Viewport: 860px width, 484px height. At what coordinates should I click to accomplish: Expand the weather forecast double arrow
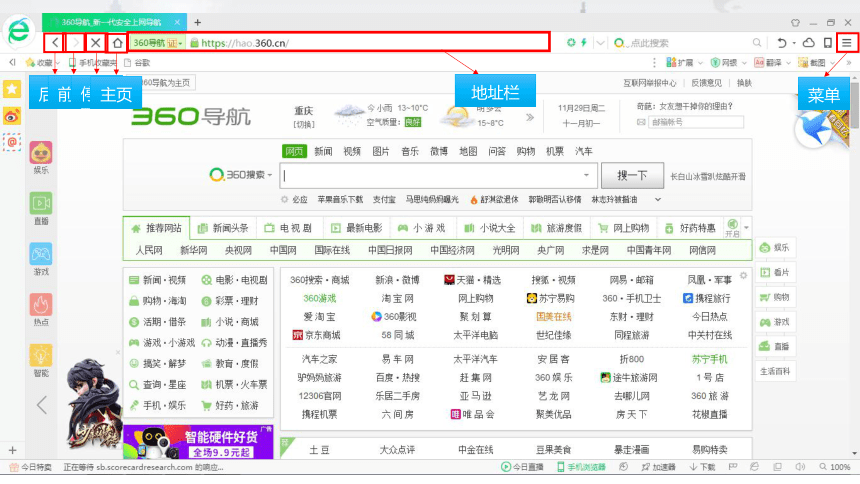click(x=529, y=117)
